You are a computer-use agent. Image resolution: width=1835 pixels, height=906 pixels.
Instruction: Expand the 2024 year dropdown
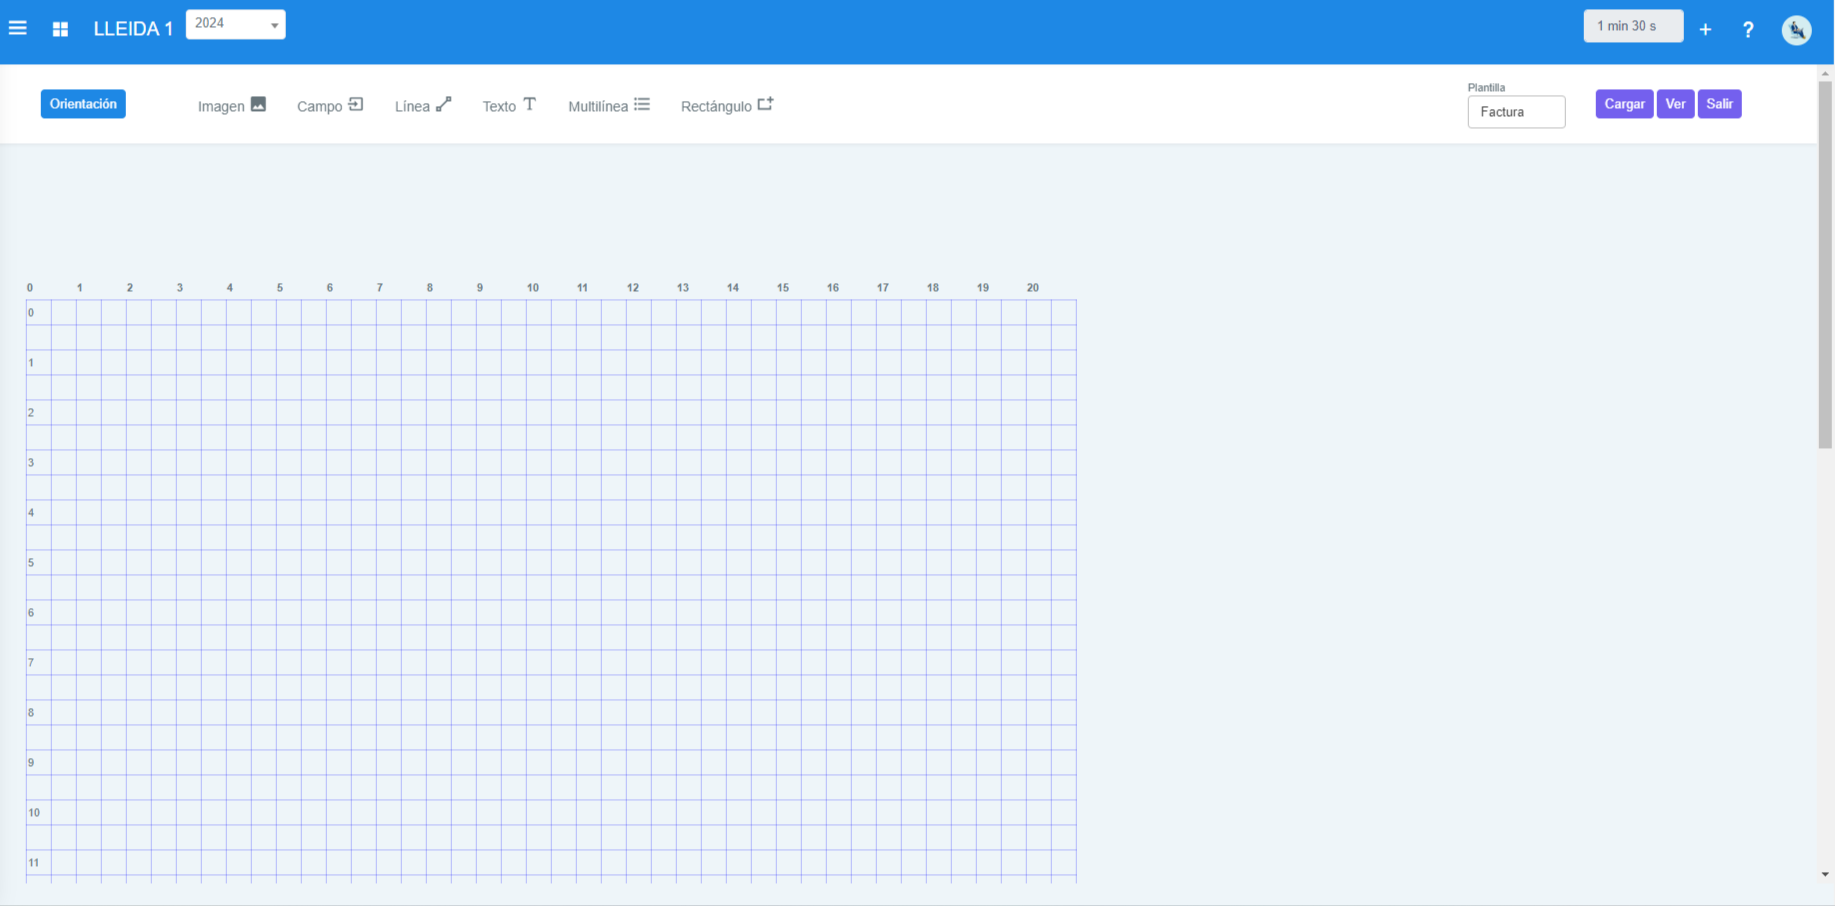(x=236, y=24)
